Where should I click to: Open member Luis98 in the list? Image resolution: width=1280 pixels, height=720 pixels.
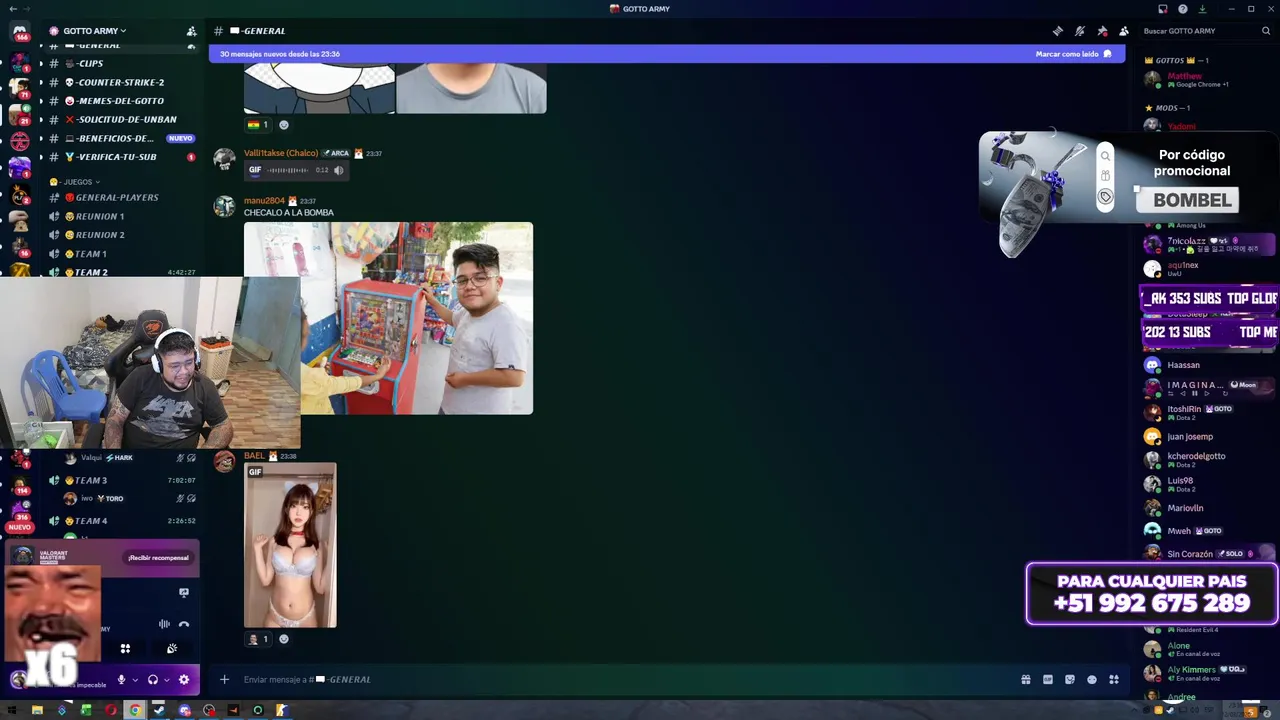(1205, 484)
